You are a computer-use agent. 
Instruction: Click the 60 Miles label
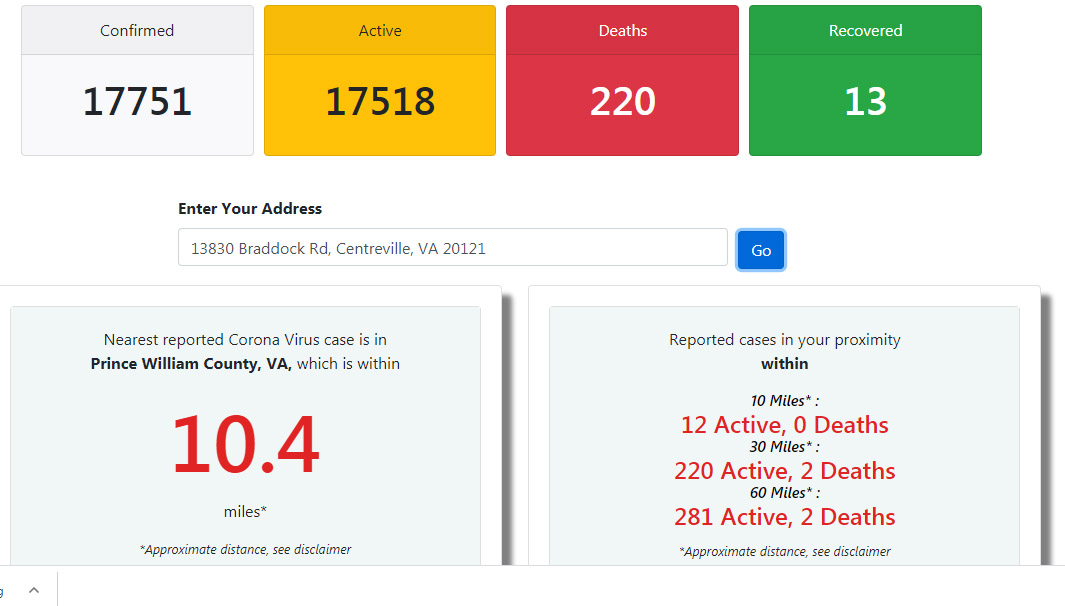point(784,493)
